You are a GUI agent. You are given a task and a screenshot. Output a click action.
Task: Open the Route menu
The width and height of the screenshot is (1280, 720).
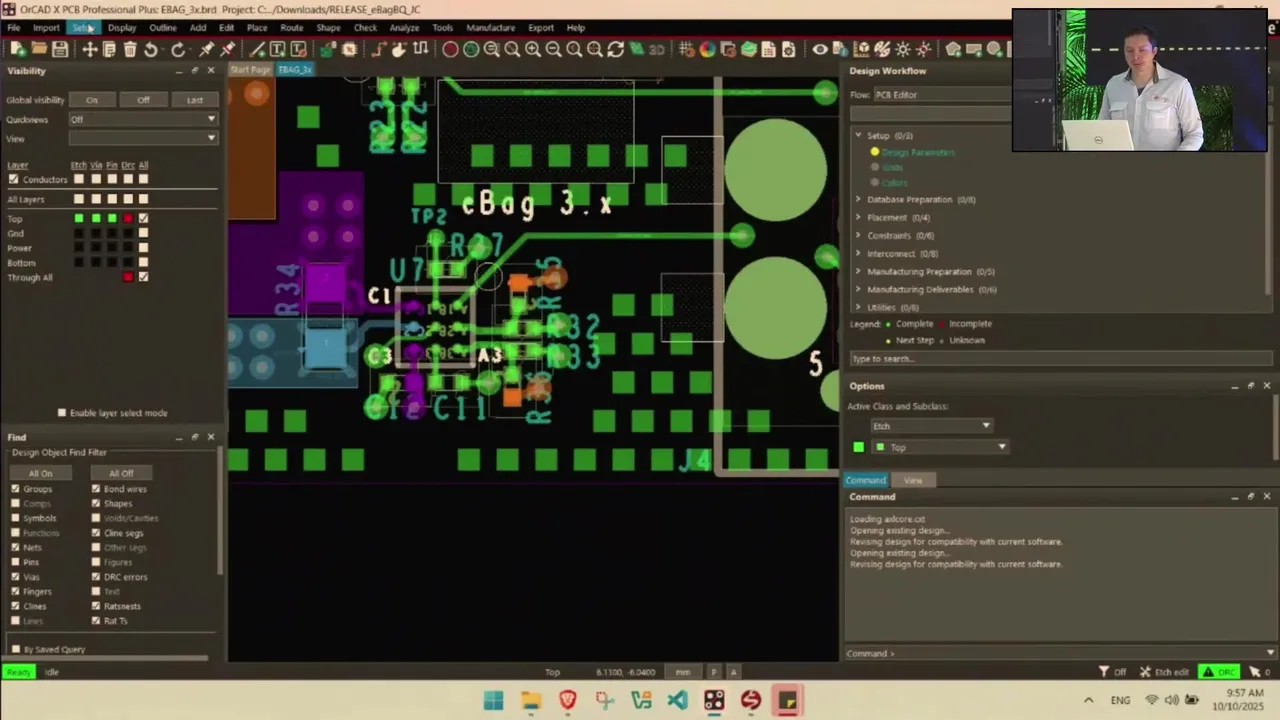(x=291, y=27)
